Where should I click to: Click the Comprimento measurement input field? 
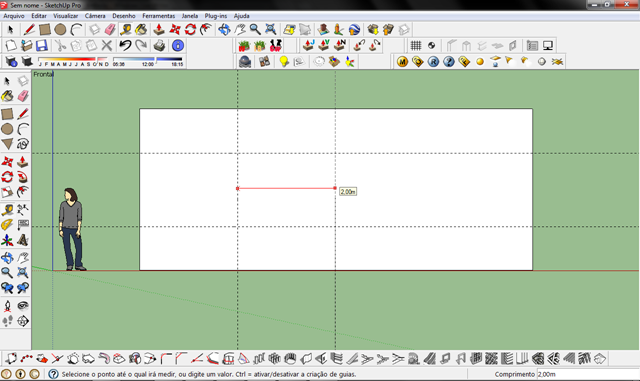point(588,374)
